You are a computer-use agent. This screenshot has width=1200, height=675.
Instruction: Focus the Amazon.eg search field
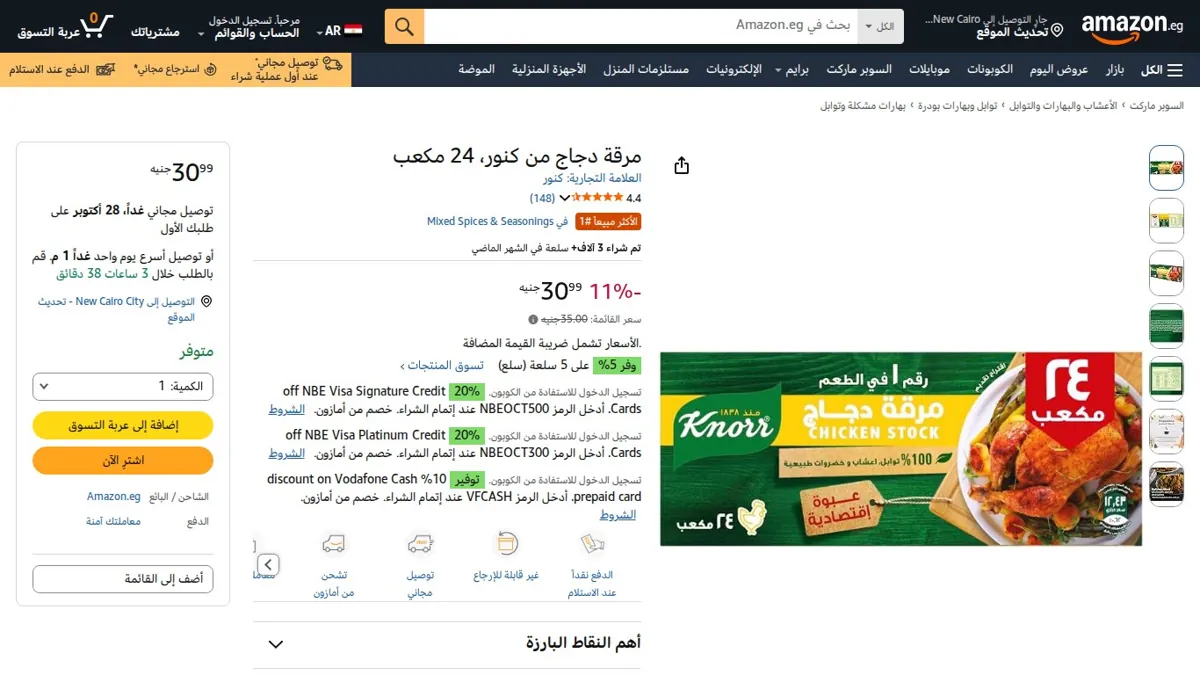click(640, 26)
